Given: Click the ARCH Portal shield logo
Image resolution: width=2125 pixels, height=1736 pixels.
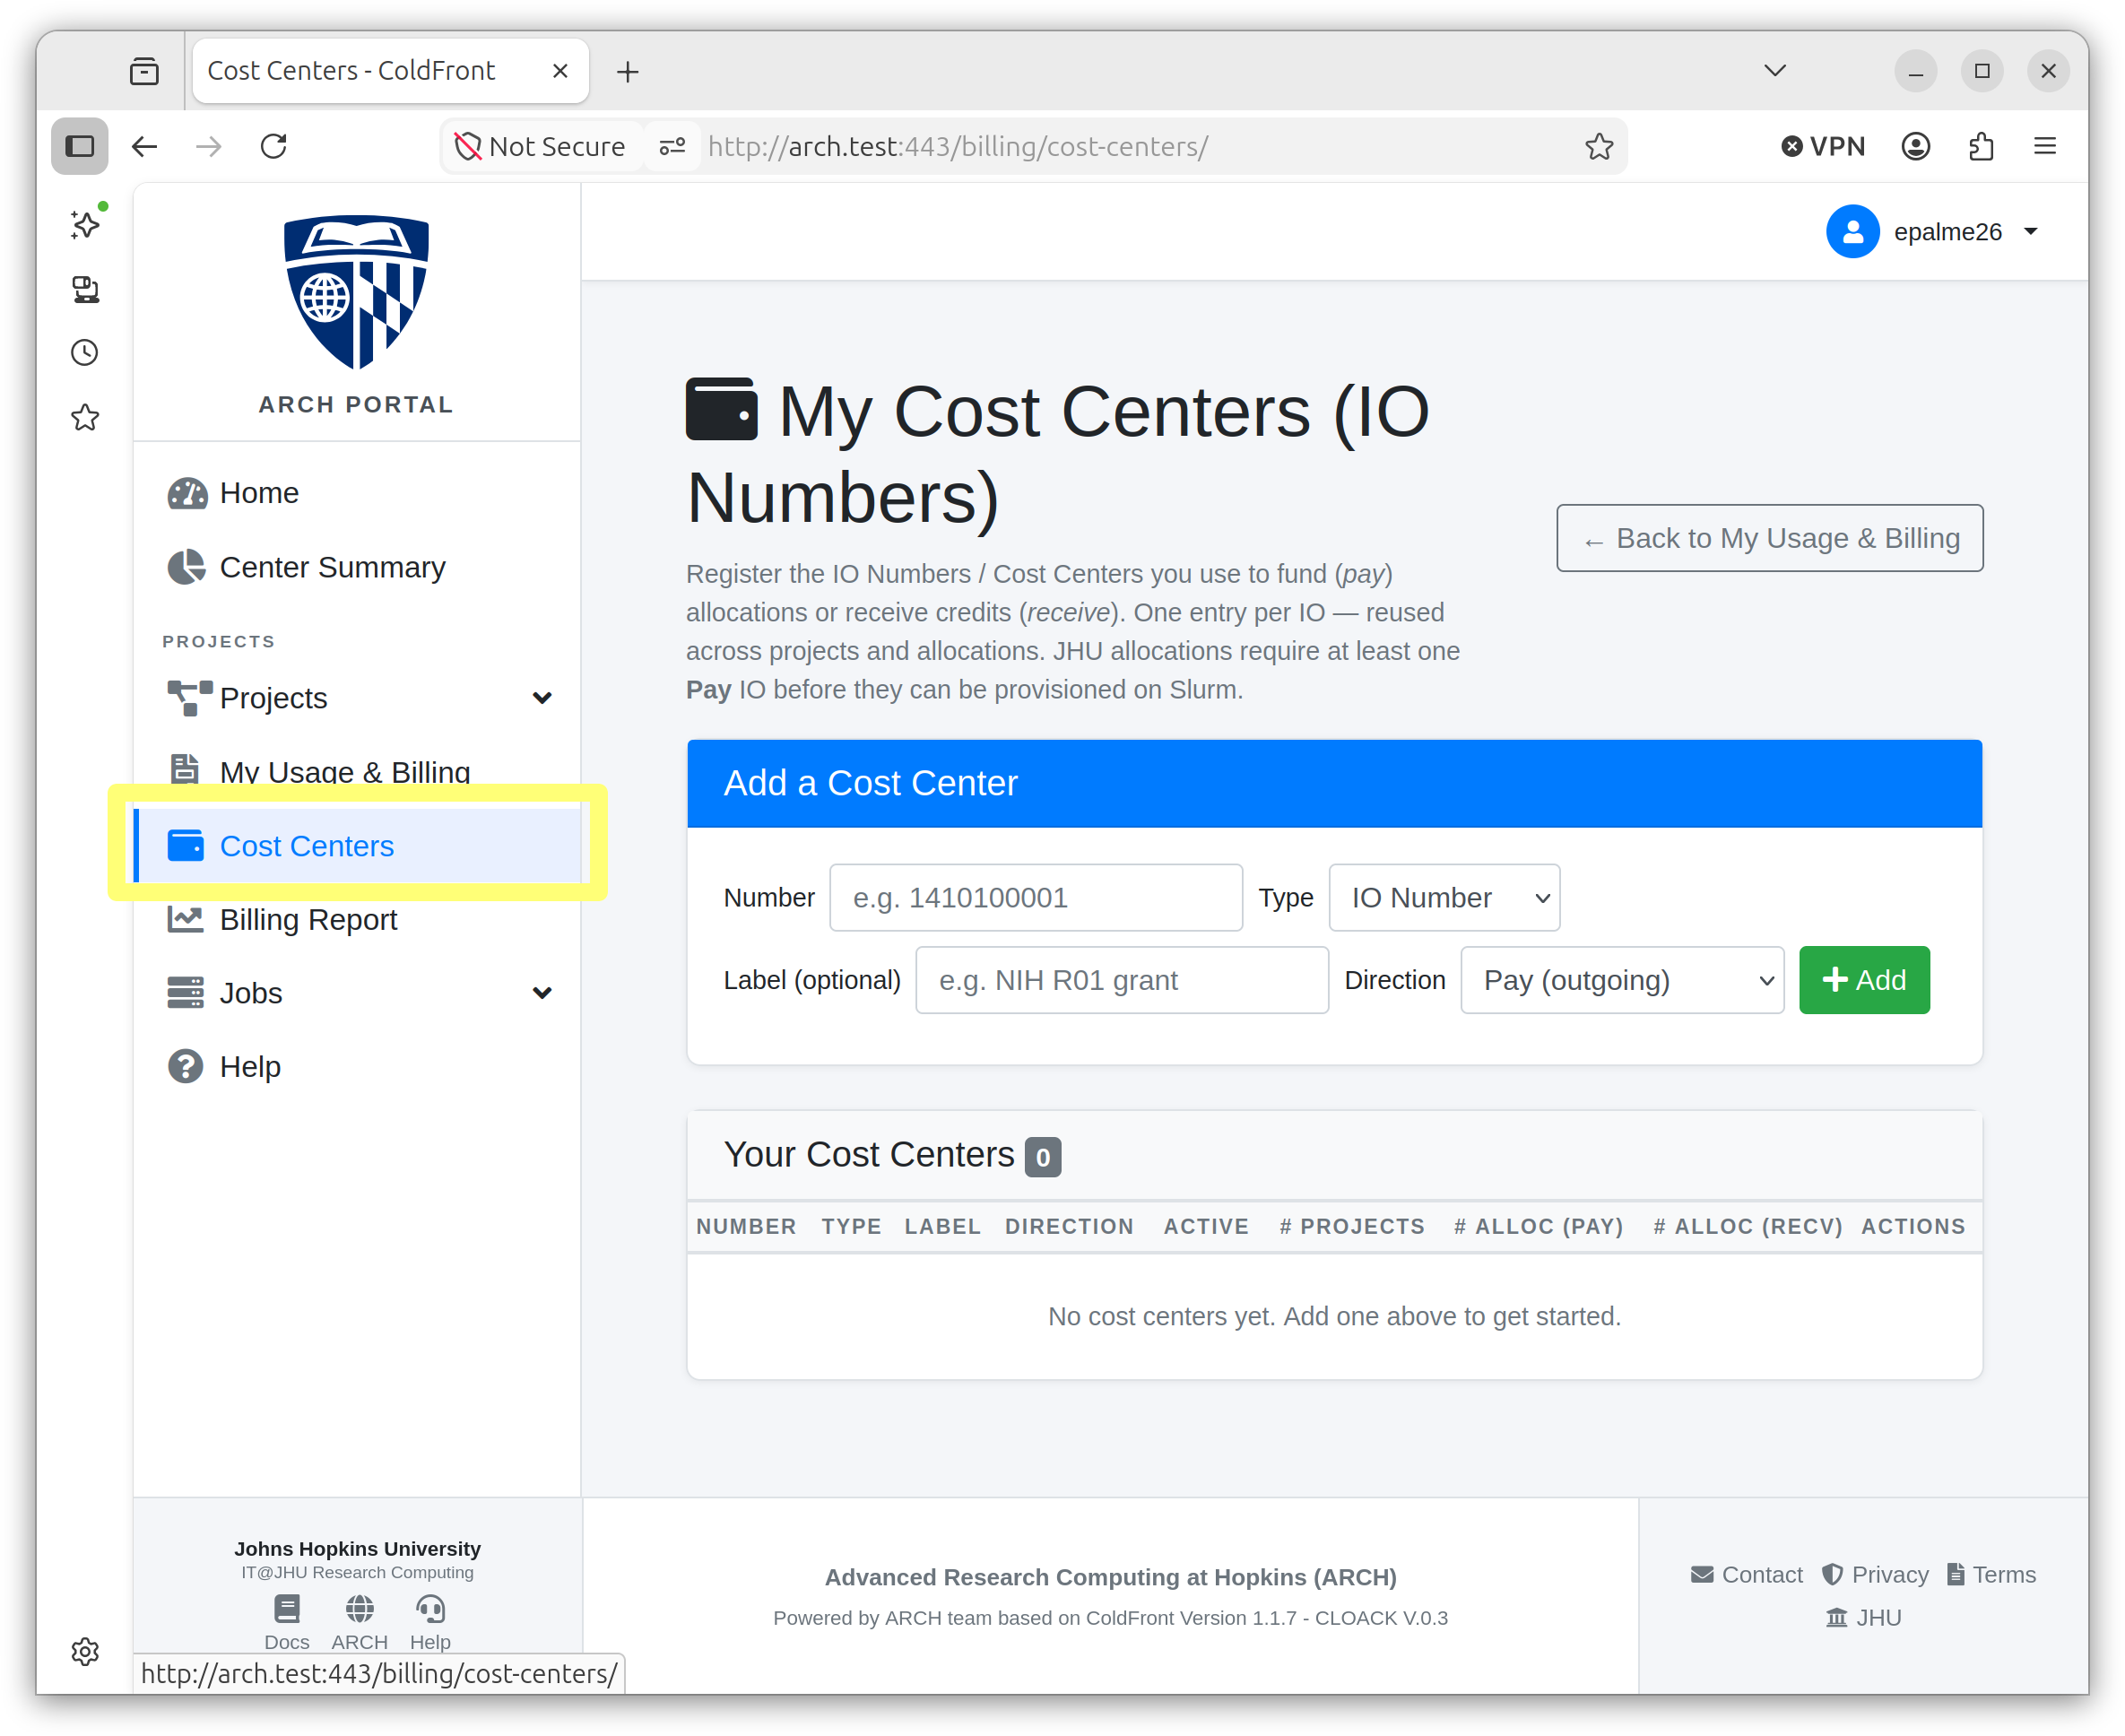Looking at the screenshot, I should click(x=356, y=291).
